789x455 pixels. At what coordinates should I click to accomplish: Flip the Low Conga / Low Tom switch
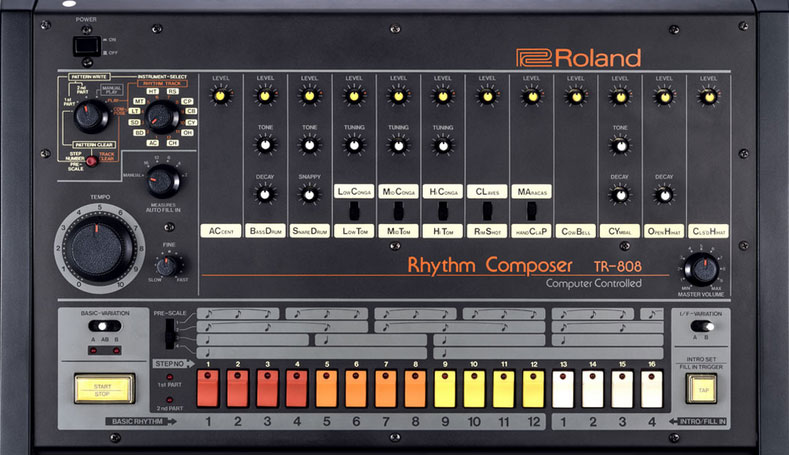(x=354, y=211)
